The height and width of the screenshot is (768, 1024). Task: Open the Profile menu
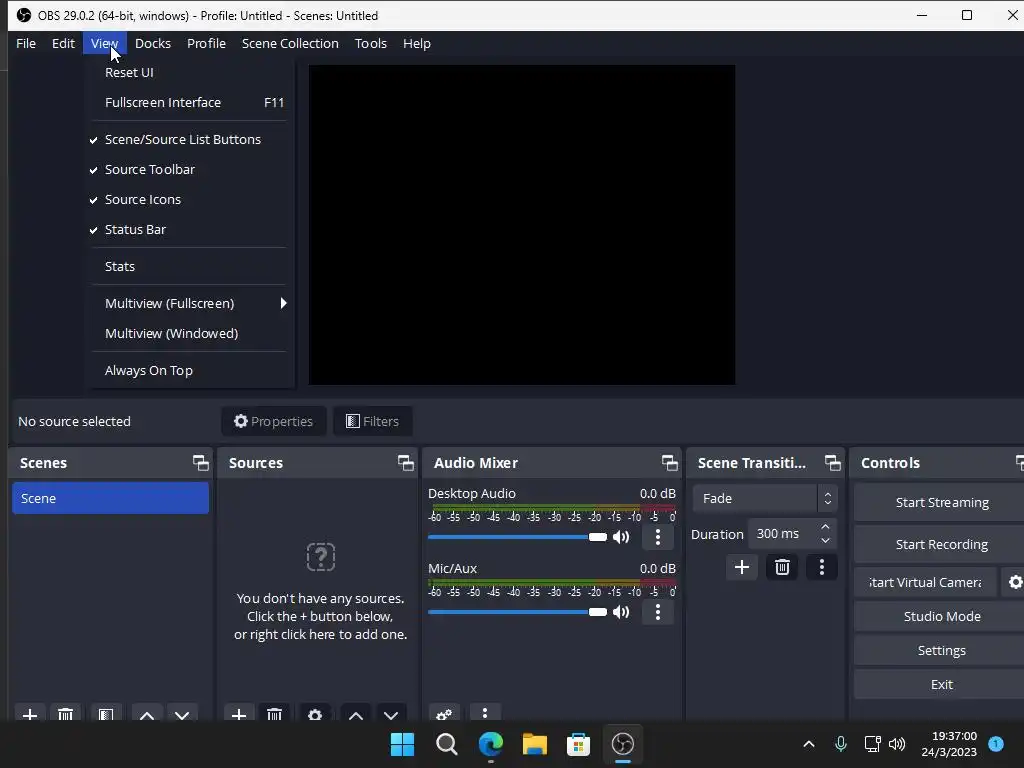tap(206, 44)
